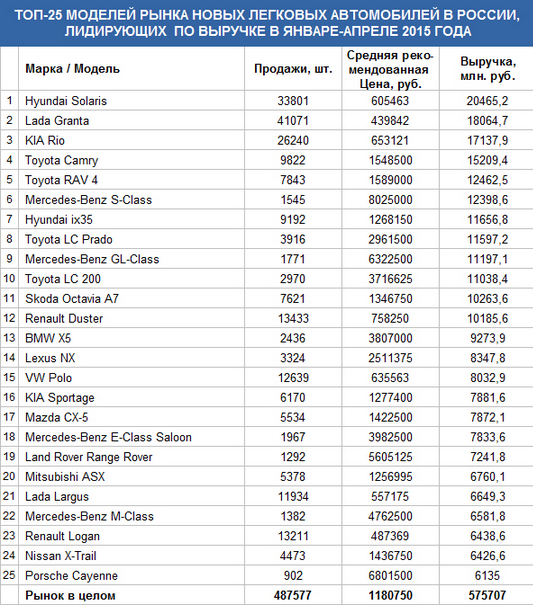Click the KIA Rio row name
The image size is (533, 605).
45,140
